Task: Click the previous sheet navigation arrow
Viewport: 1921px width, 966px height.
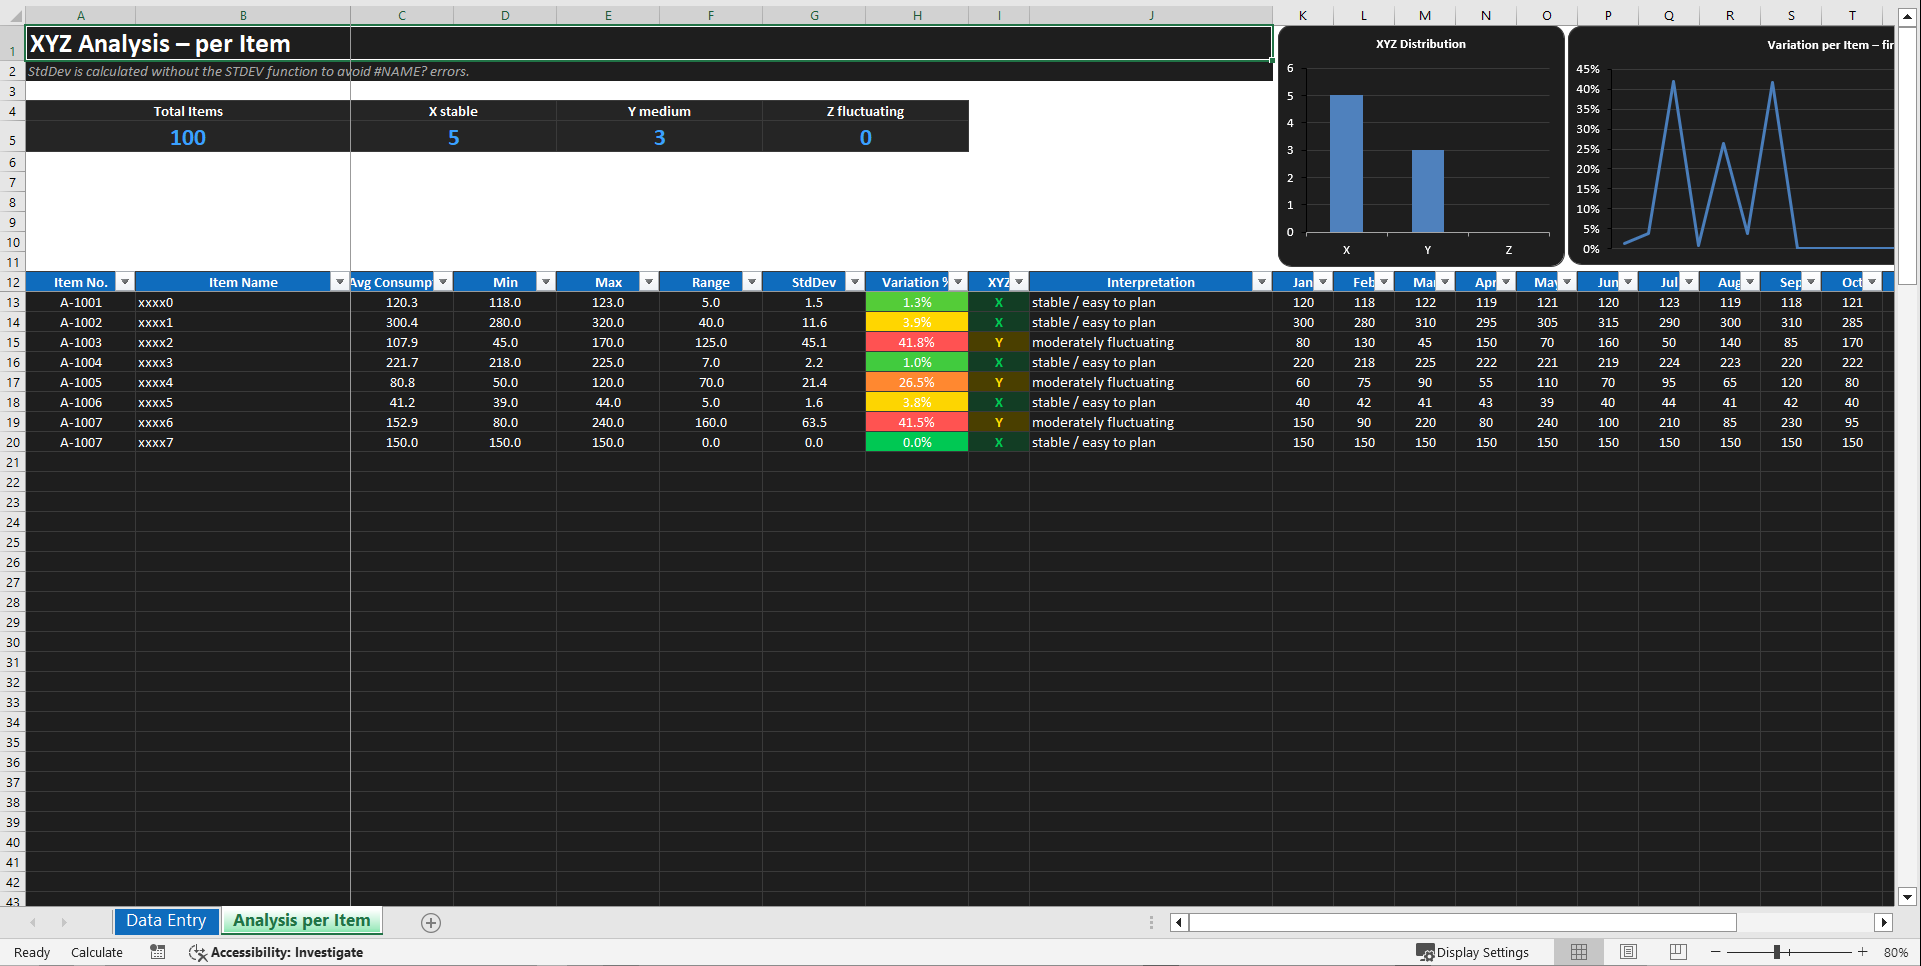Action: click(x=33, y=922)
